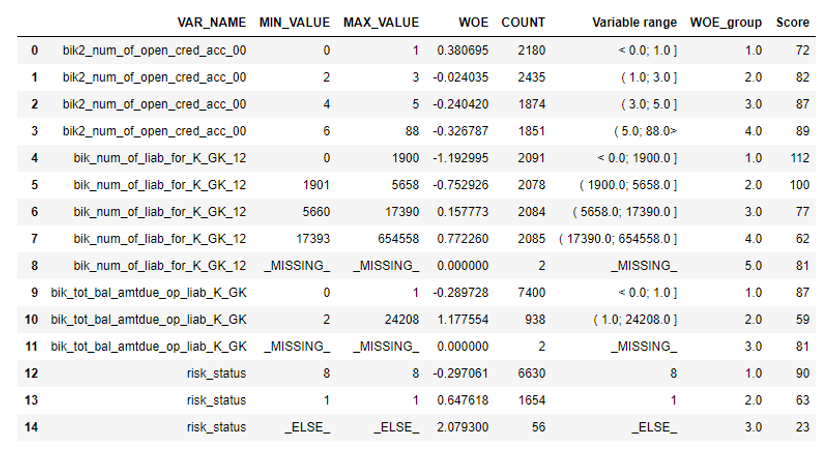Screen dimensions: 838x449
Task: Click bik2_num_of_open_cred_acc_00 in row 1
Action: 154,77
